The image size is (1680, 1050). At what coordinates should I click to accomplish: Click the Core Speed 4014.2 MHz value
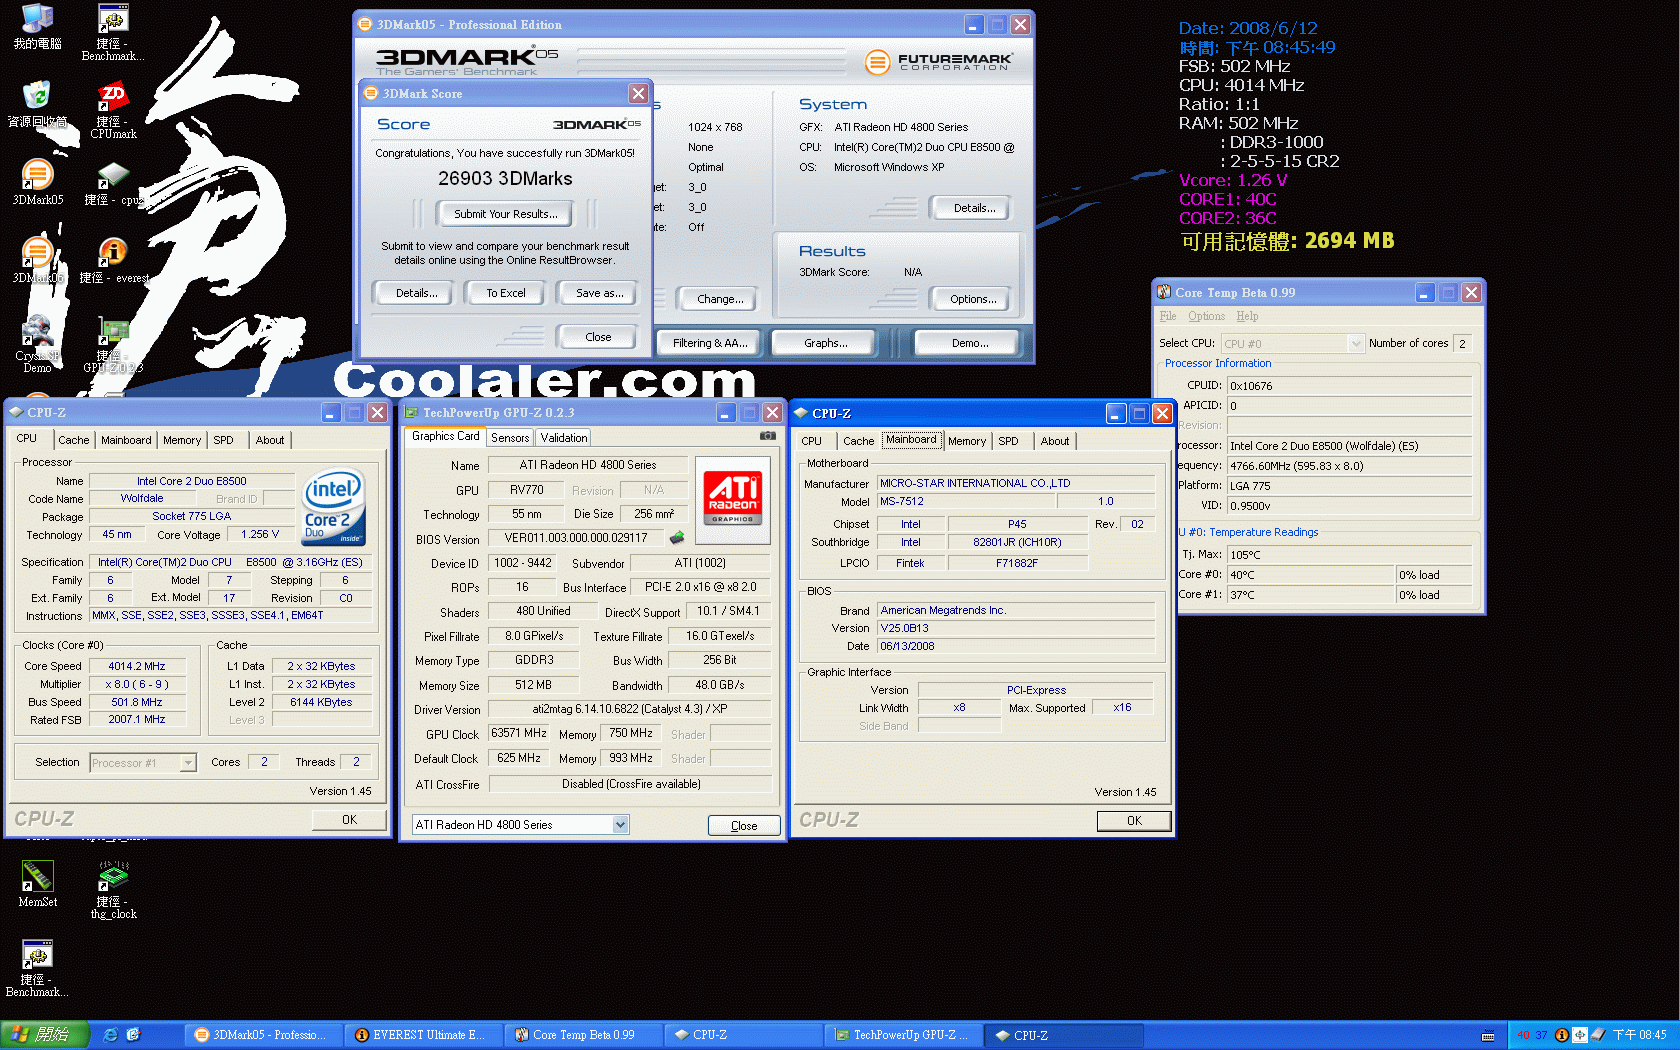(x=137, y=666)
